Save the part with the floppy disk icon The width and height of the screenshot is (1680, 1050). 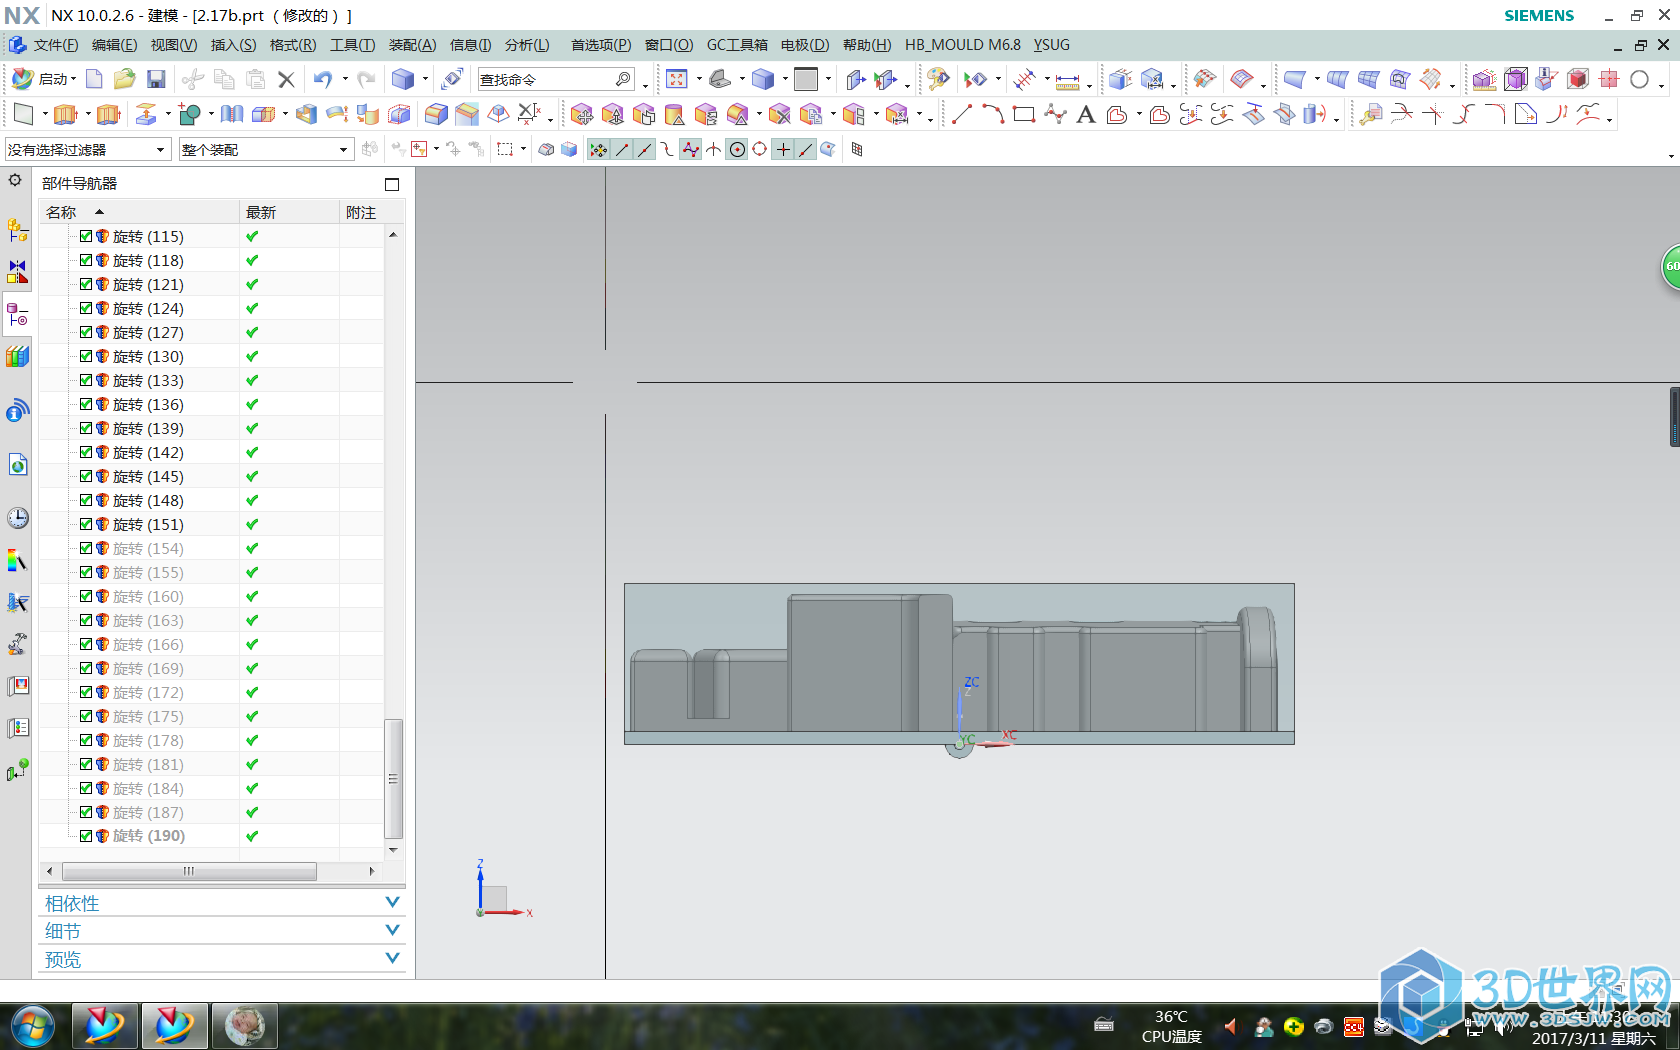pos(156,79)
